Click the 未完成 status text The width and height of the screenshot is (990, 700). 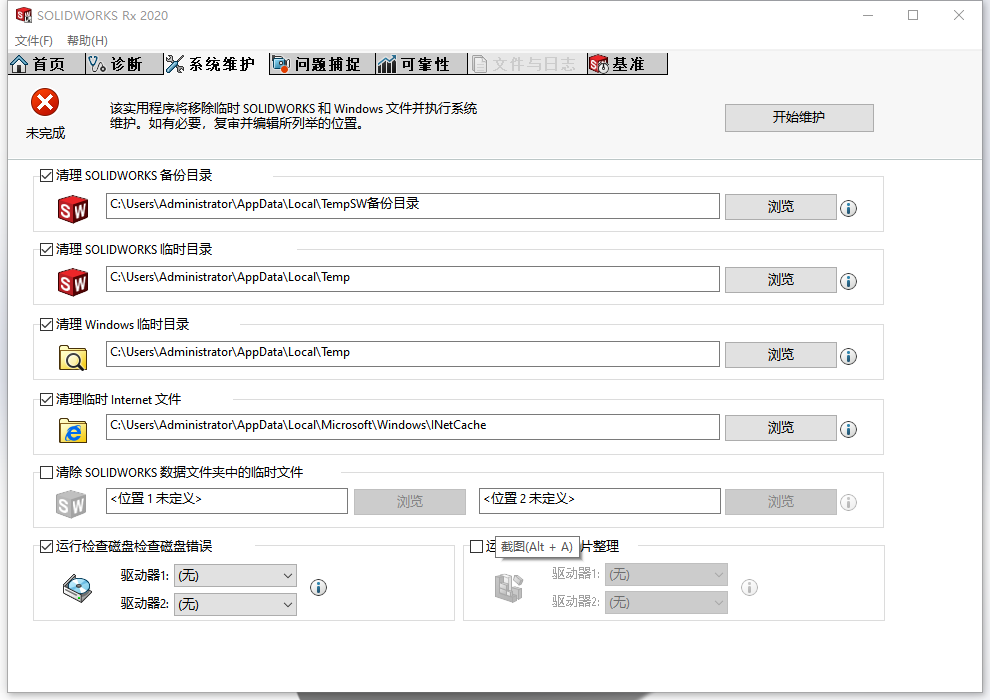coord(45,133)
